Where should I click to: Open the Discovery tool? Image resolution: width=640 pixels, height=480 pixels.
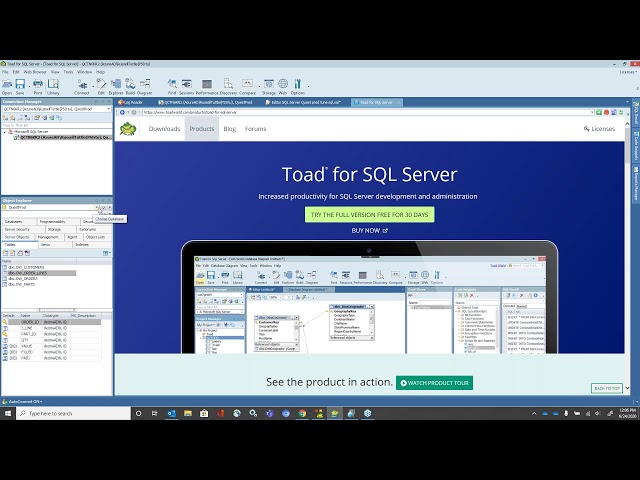pos(228,87)
